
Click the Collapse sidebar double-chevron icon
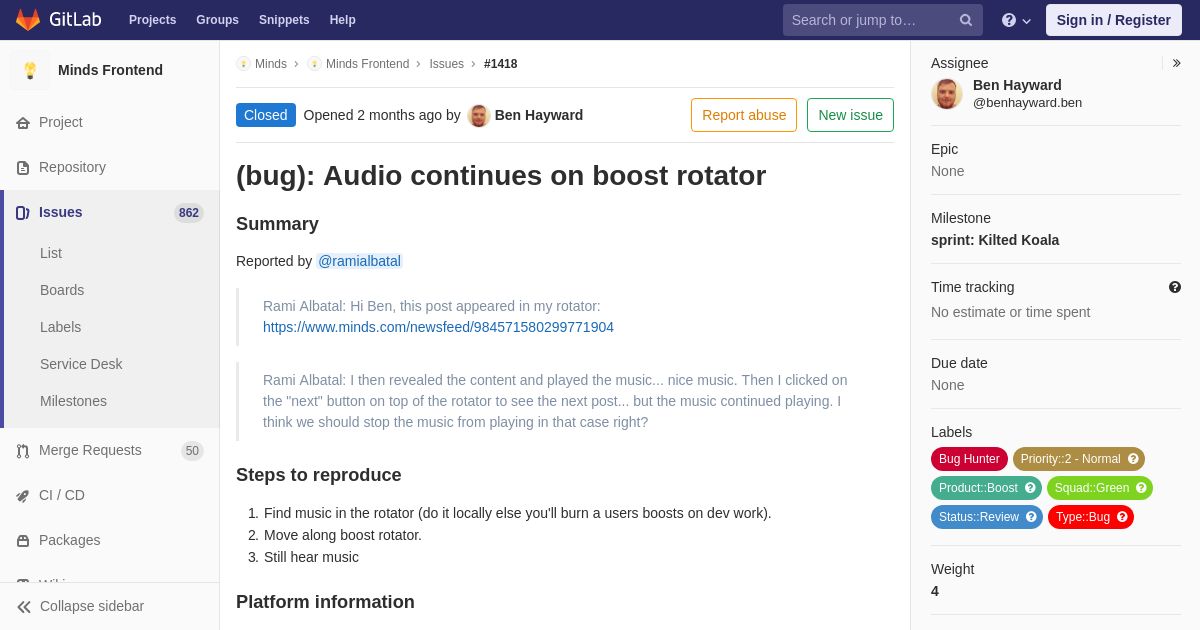24,607
